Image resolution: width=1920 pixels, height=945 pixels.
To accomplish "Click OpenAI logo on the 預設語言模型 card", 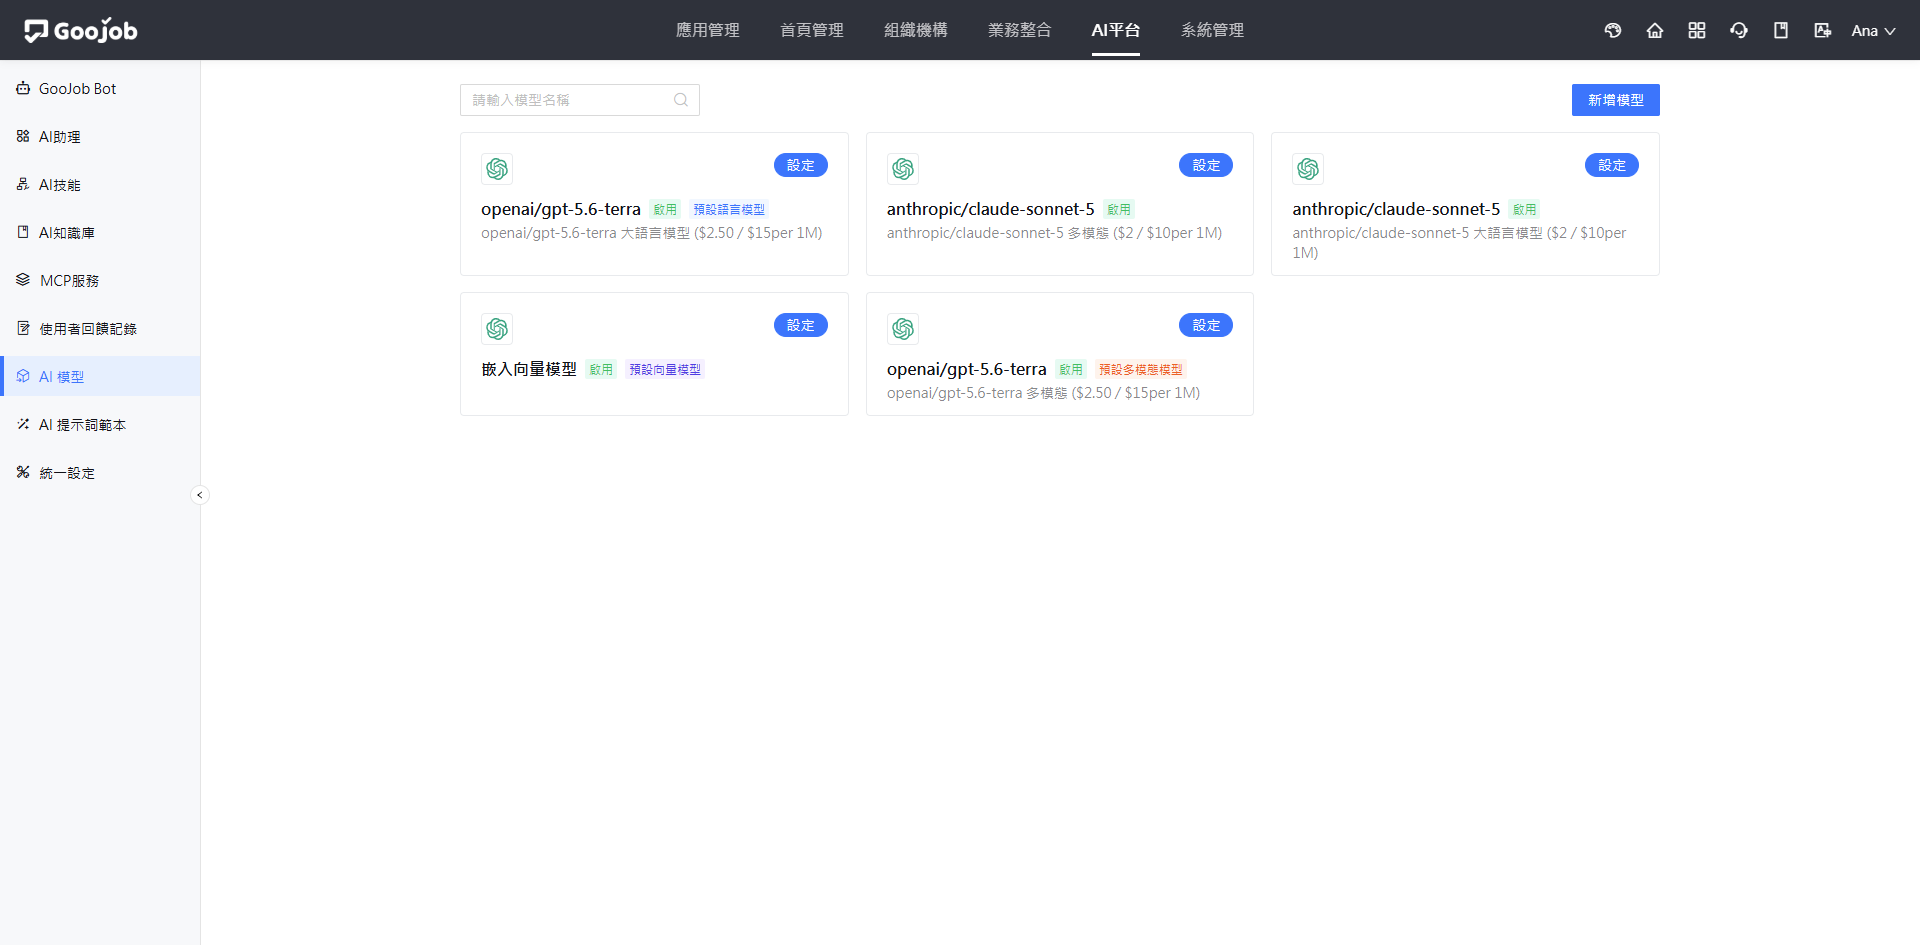I will click(x=497, y=169).
